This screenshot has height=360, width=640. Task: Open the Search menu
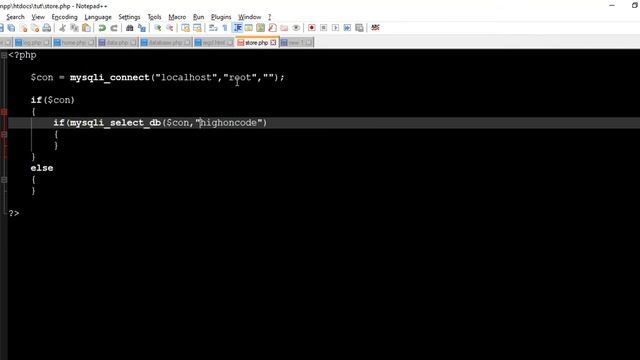point(16,17)
